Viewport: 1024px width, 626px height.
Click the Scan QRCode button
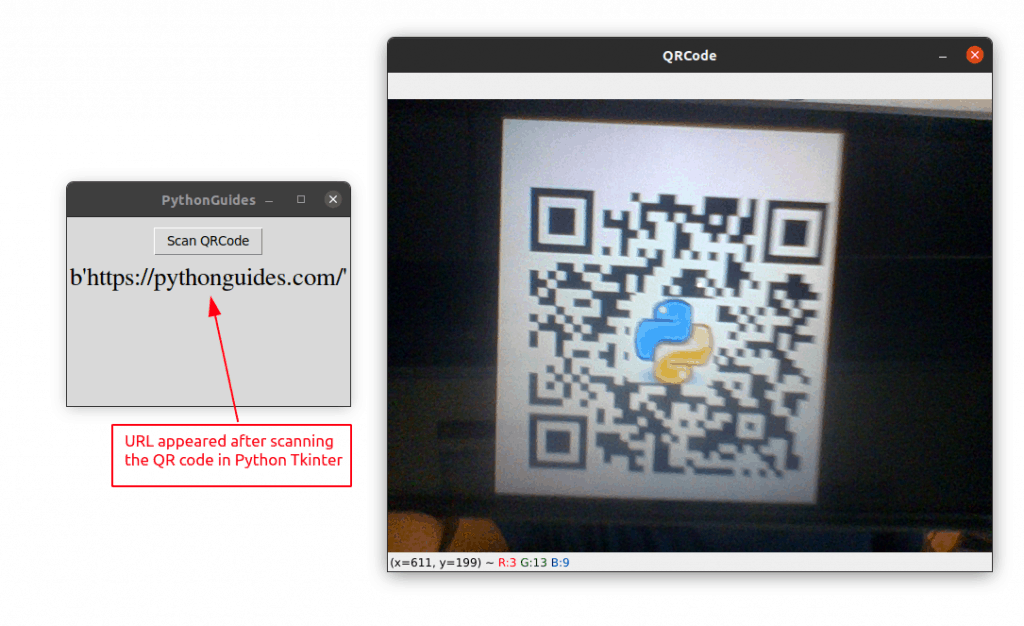coord(208,241)
